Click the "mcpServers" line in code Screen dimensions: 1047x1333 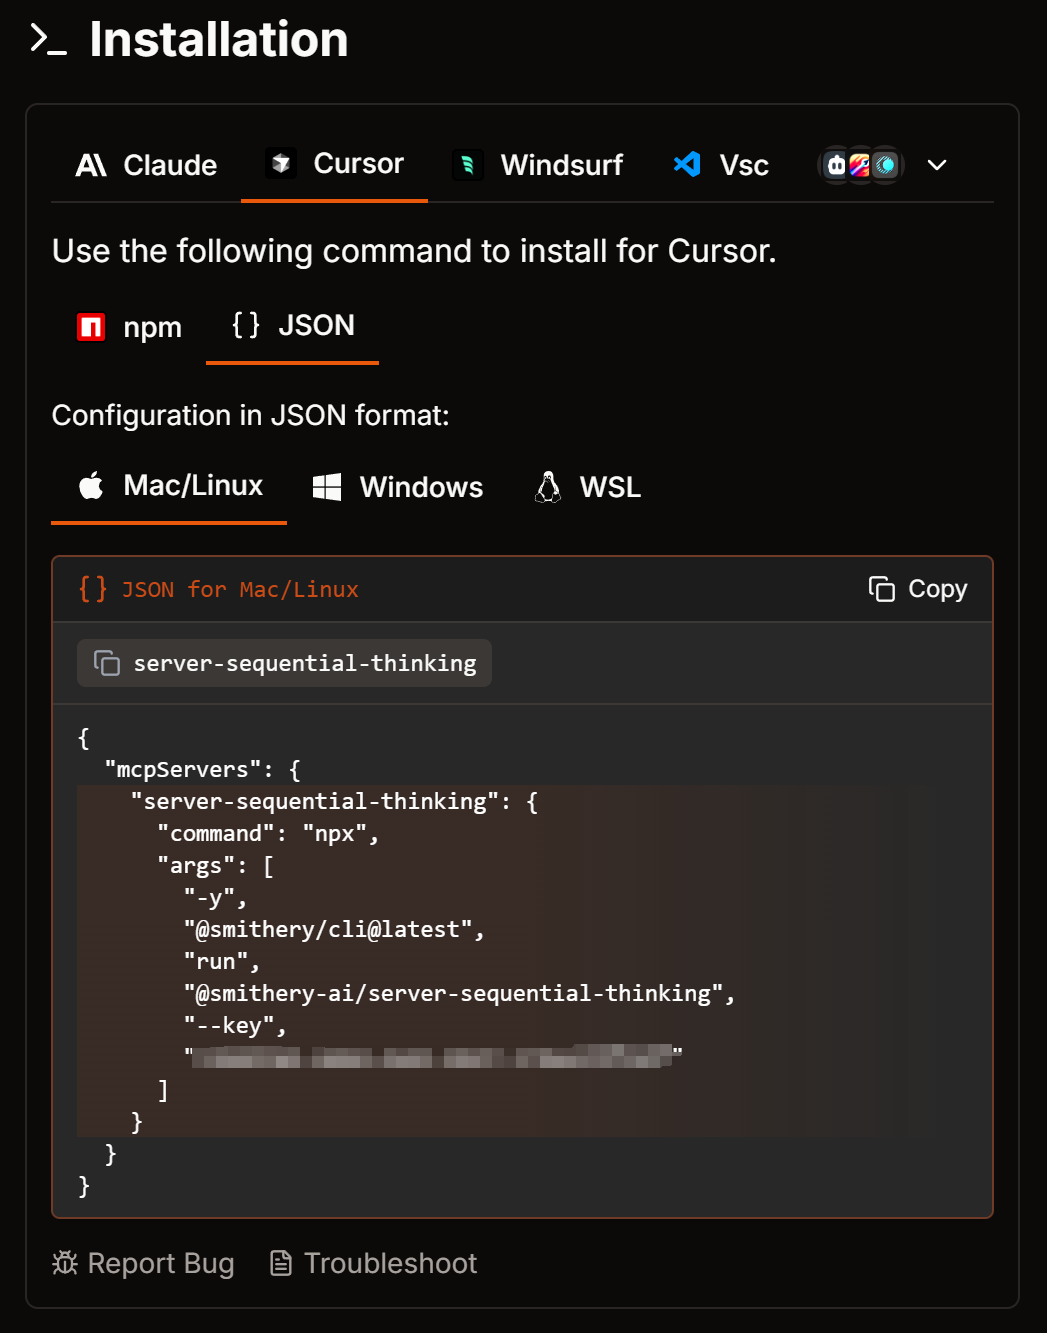203,770
